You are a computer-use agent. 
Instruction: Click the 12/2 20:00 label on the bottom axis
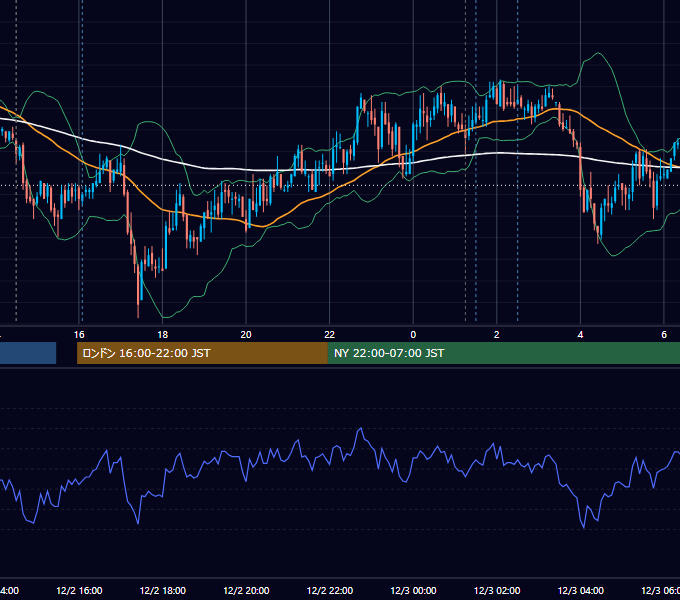(x=246, y=591)
